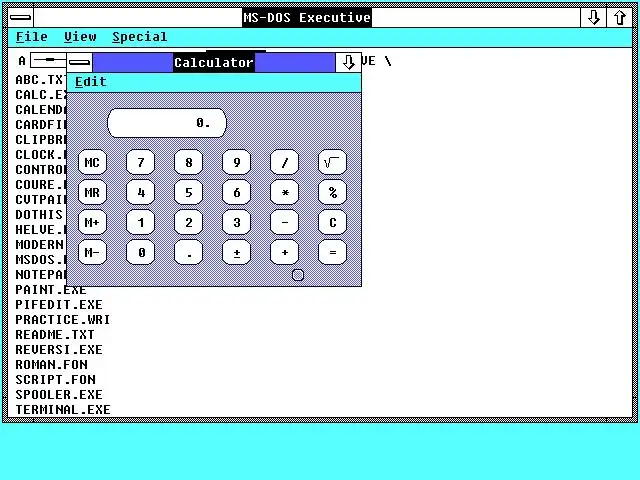This screenshot has height=480, width=640.
Task: Tap the 4 key on Calculator
Action: point(140,192)
